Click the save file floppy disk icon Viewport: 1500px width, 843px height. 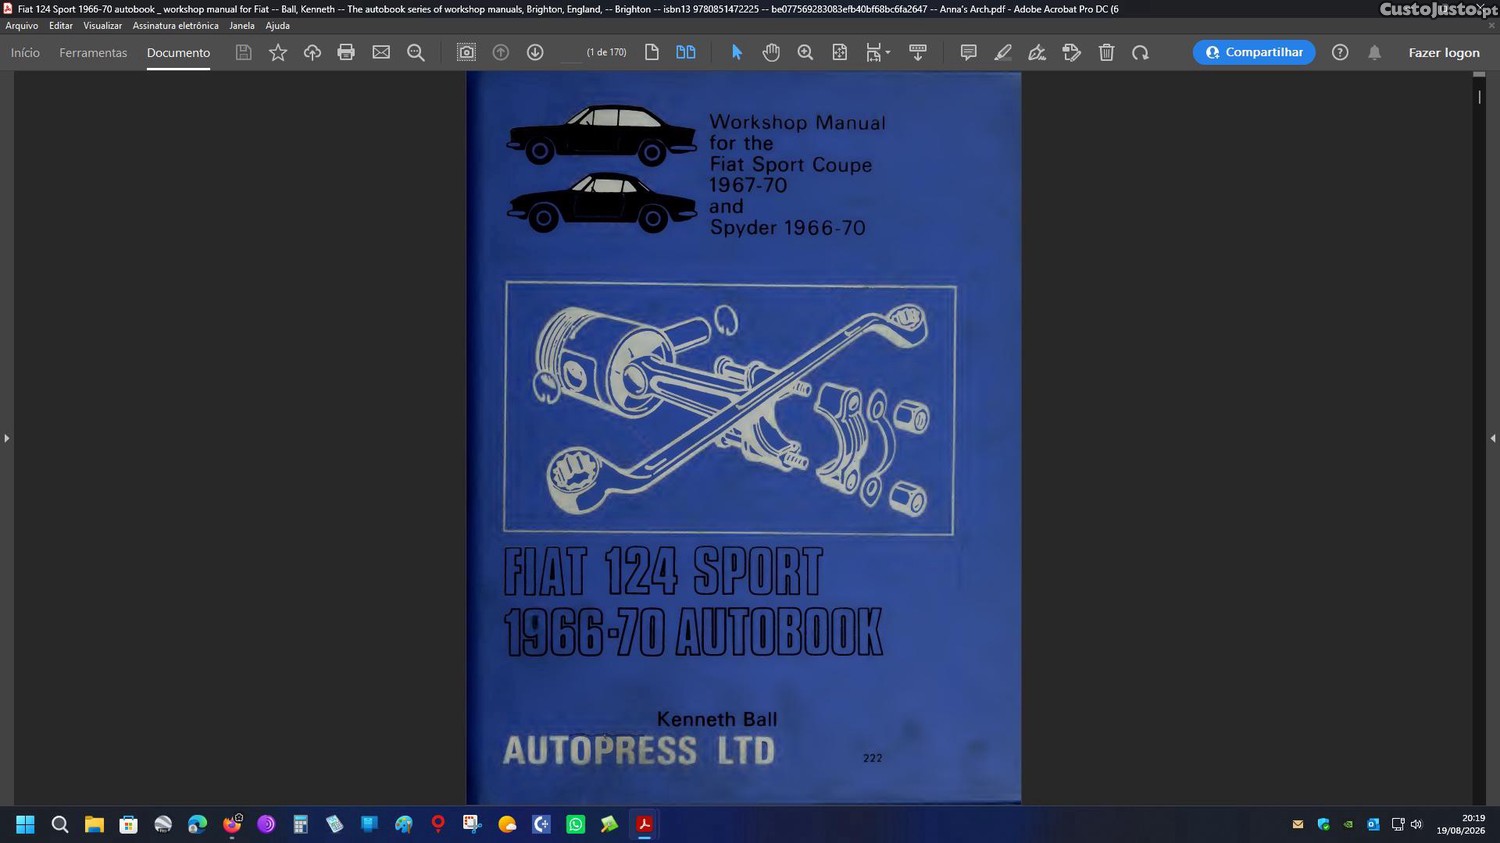[243, 52]
